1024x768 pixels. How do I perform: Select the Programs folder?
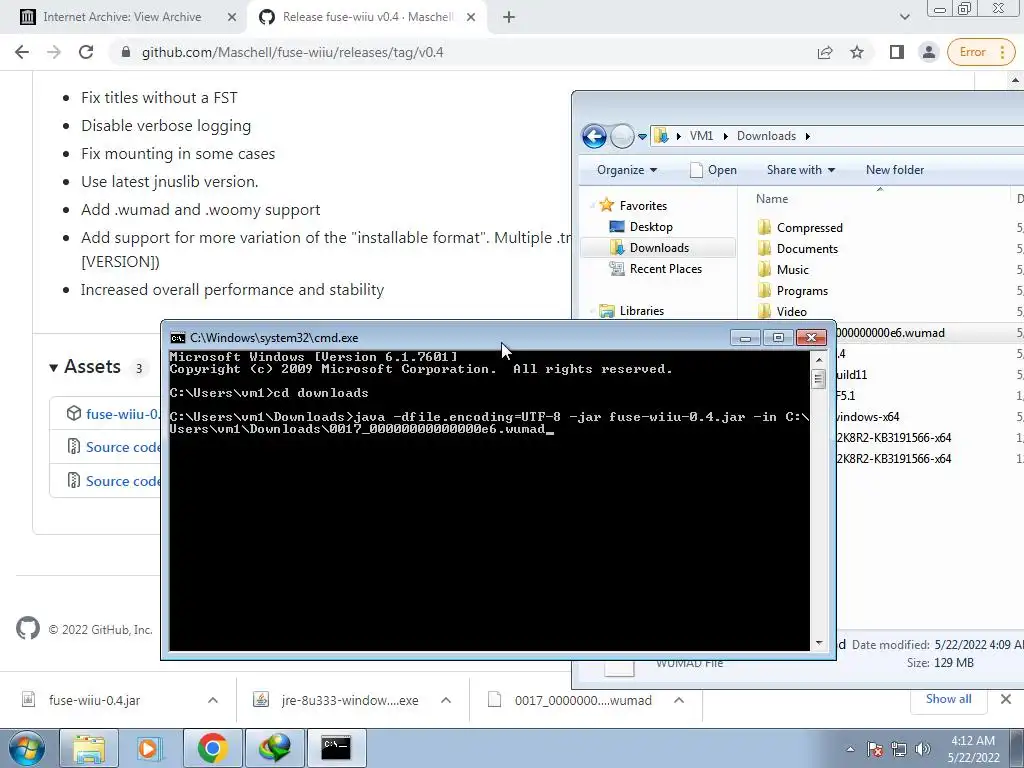coord(802,291)
